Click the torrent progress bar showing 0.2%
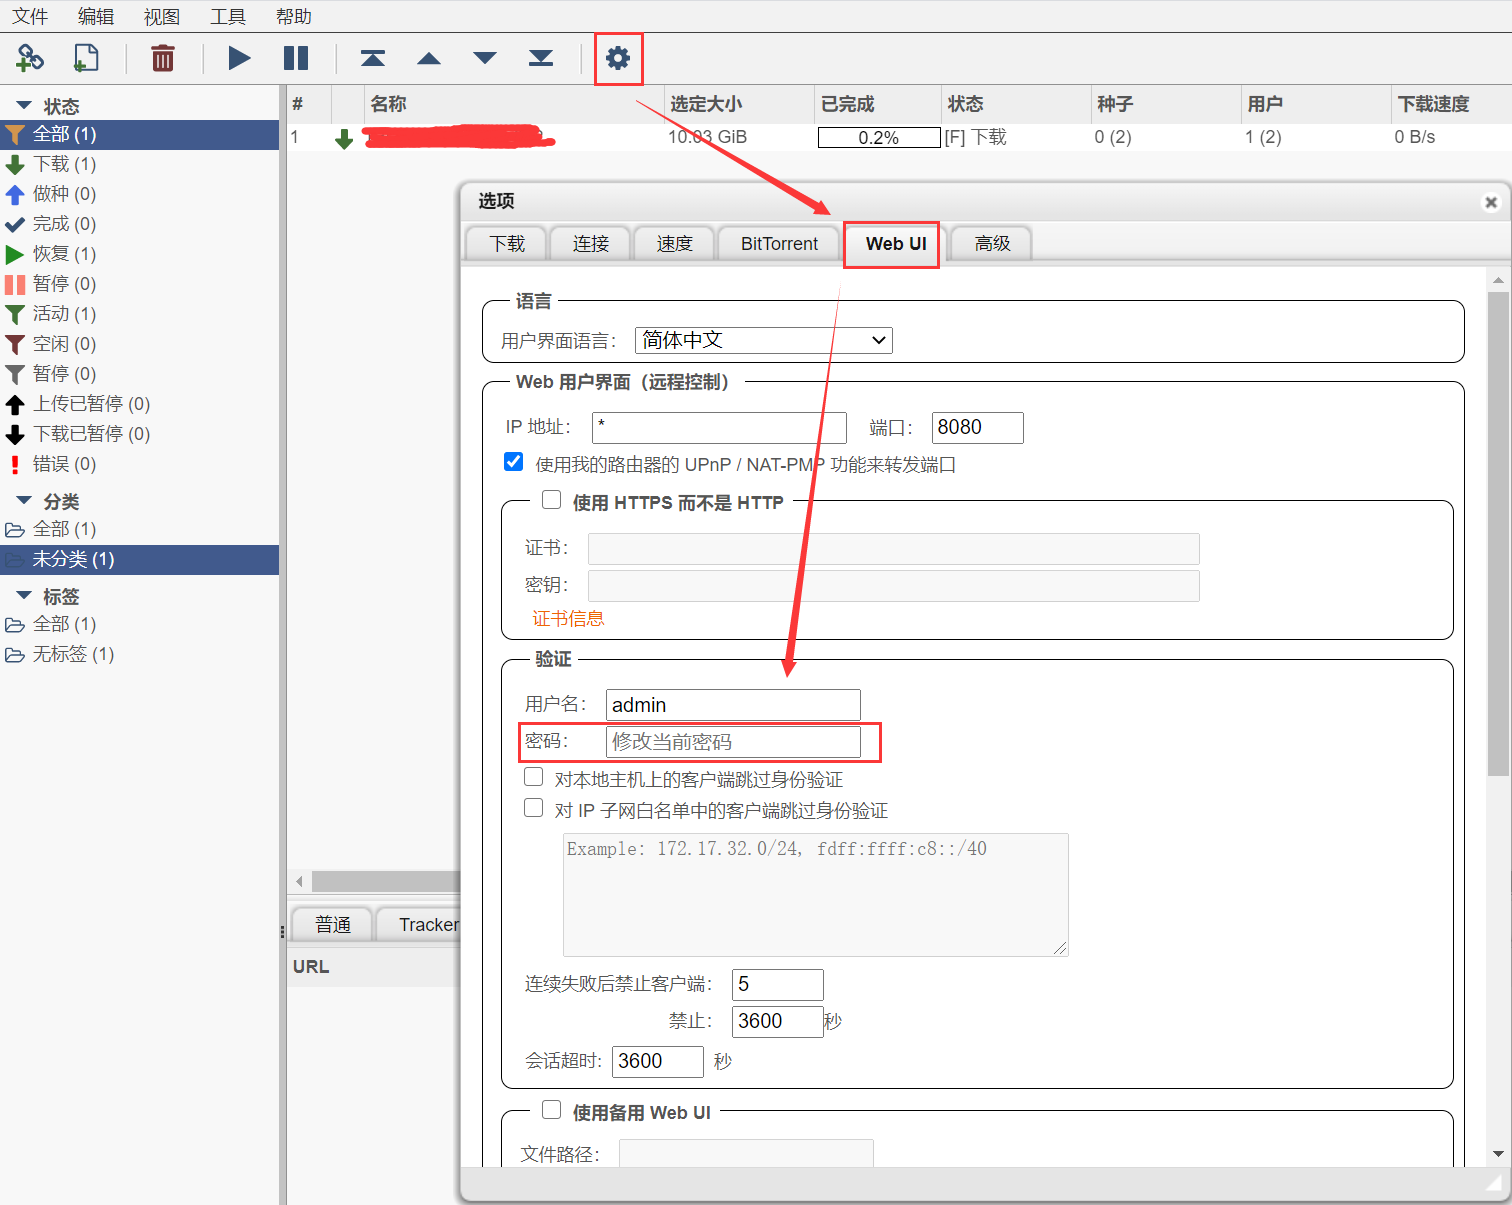1512x1205 pixels. point(879,137)
